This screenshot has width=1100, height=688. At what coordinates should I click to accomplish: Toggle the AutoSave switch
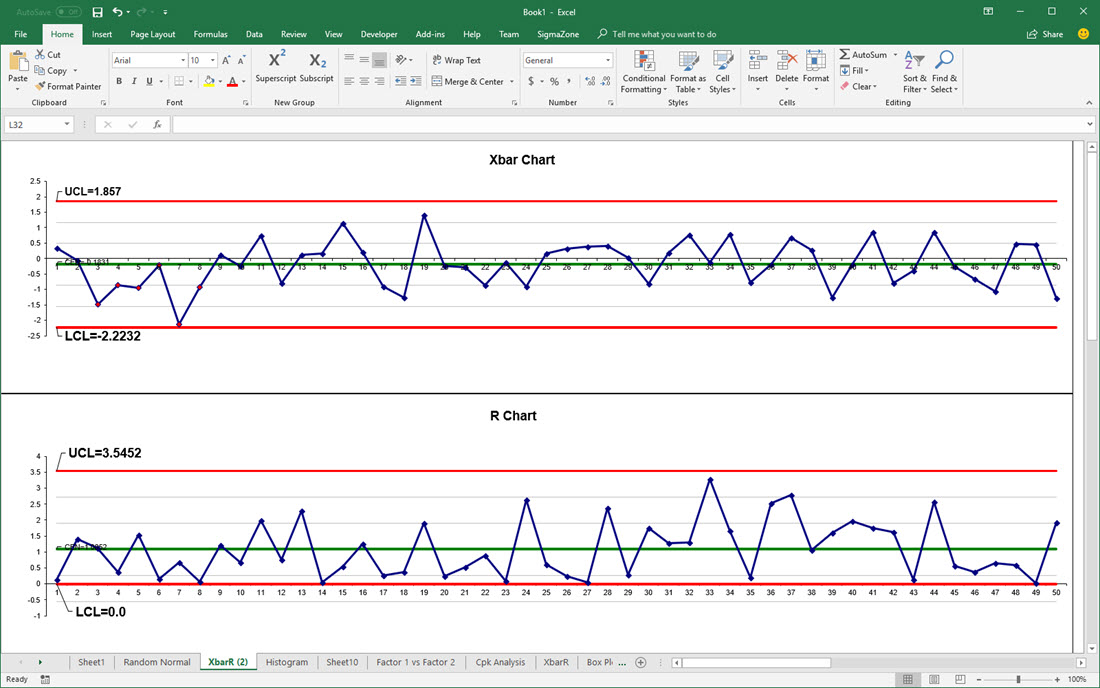[68, 12]
